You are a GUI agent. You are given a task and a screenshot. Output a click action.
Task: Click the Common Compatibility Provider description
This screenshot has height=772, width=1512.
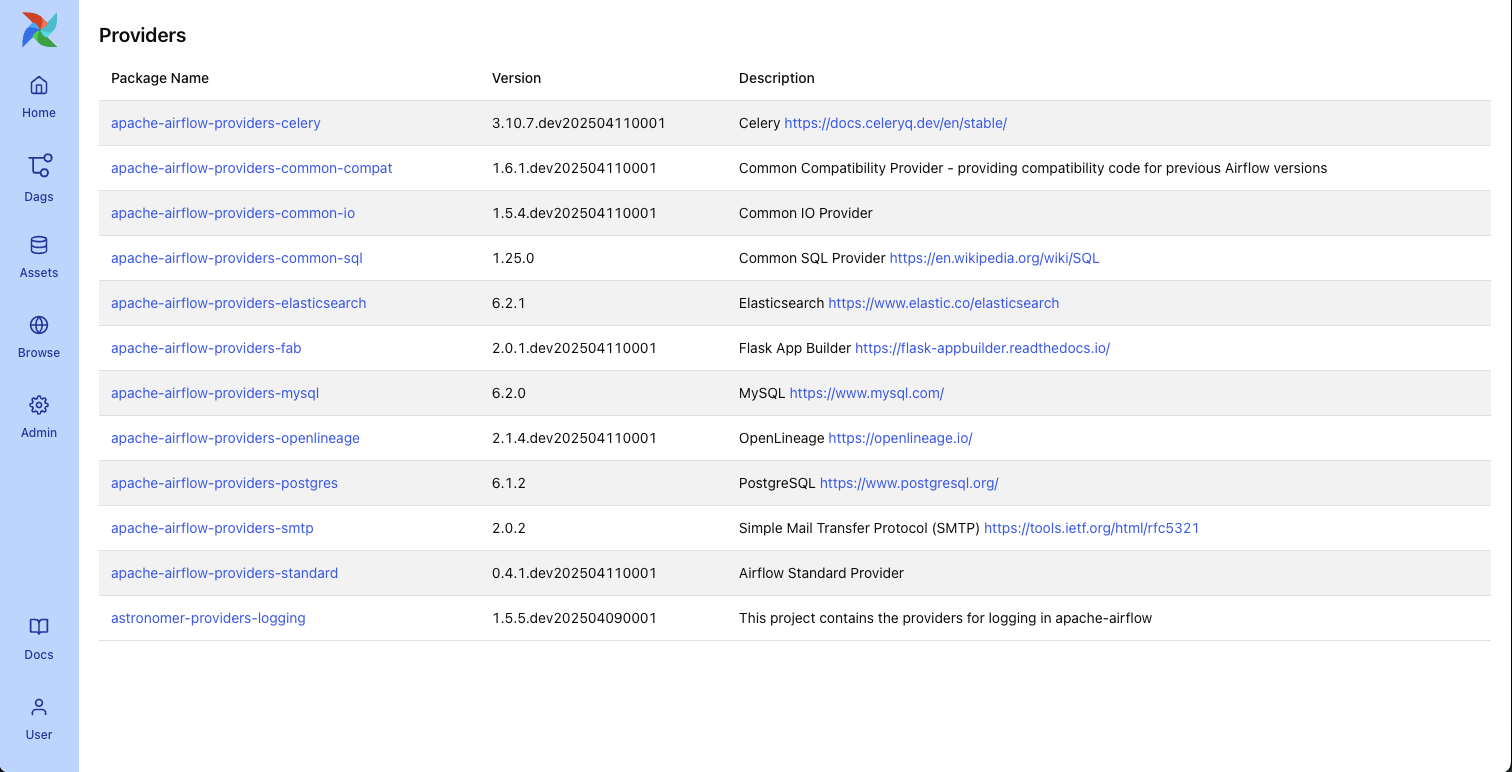(1033, 168)
